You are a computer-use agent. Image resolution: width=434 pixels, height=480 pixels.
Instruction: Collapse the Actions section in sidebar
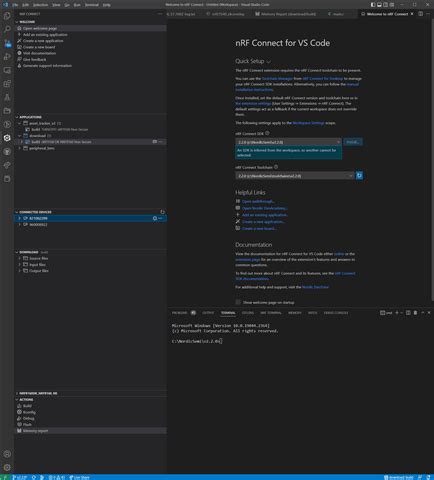[17, 399]
